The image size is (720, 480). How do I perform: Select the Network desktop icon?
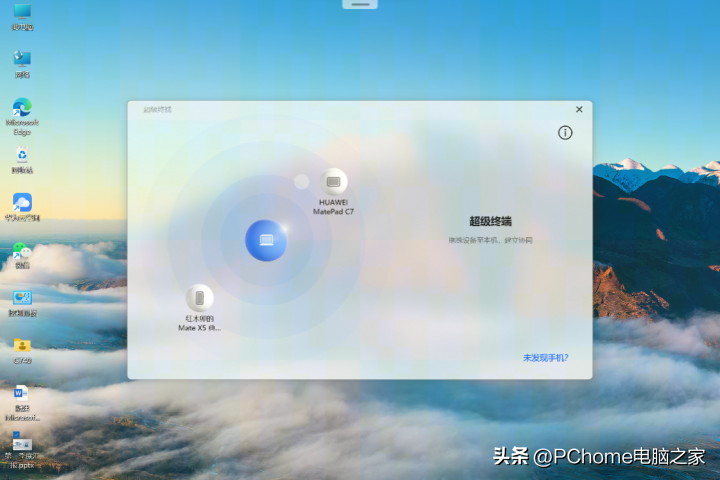click(22, 60)
